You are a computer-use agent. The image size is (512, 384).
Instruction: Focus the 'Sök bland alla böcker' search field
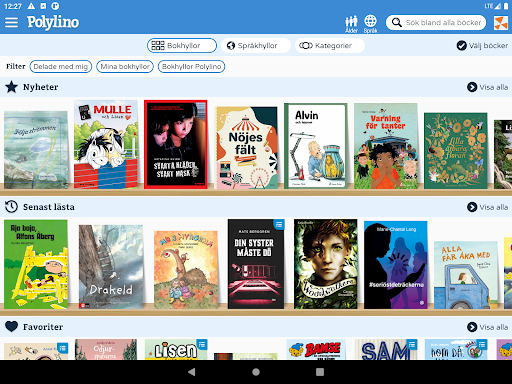(436, 22)
